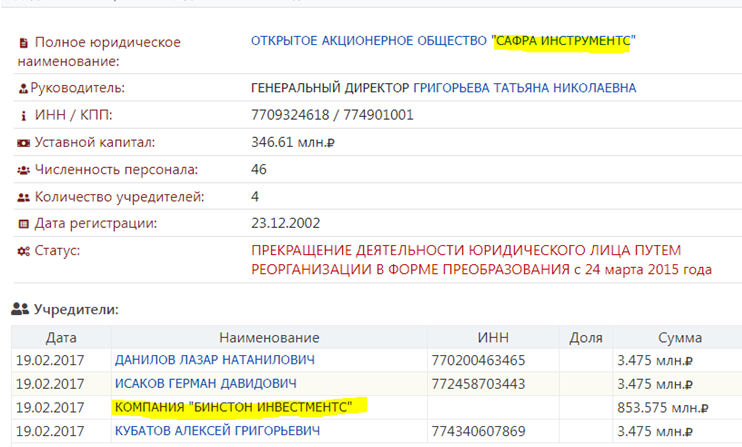Select ИНН 772458703443 in Исаков row
The height and width of the screenshot is (447, 742).
(x=478, y=384)
